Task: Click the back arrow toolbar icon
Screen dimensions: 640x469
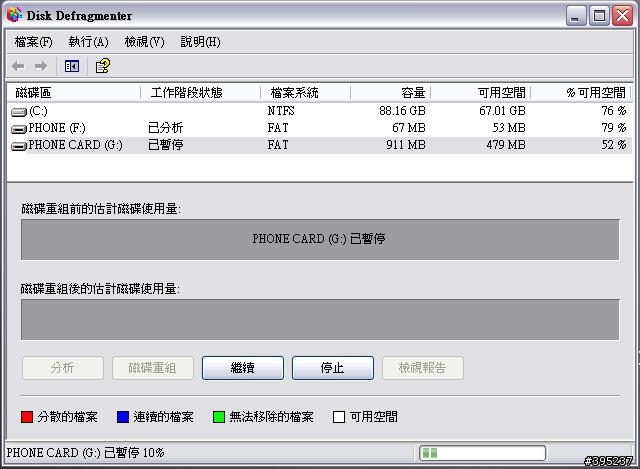Action: coord(18,66)
